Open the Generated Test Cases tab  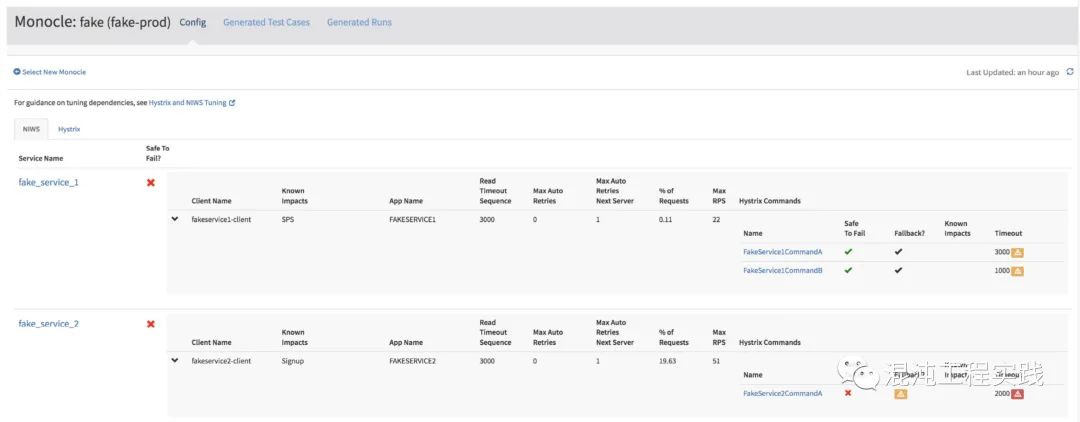(266, 22)
